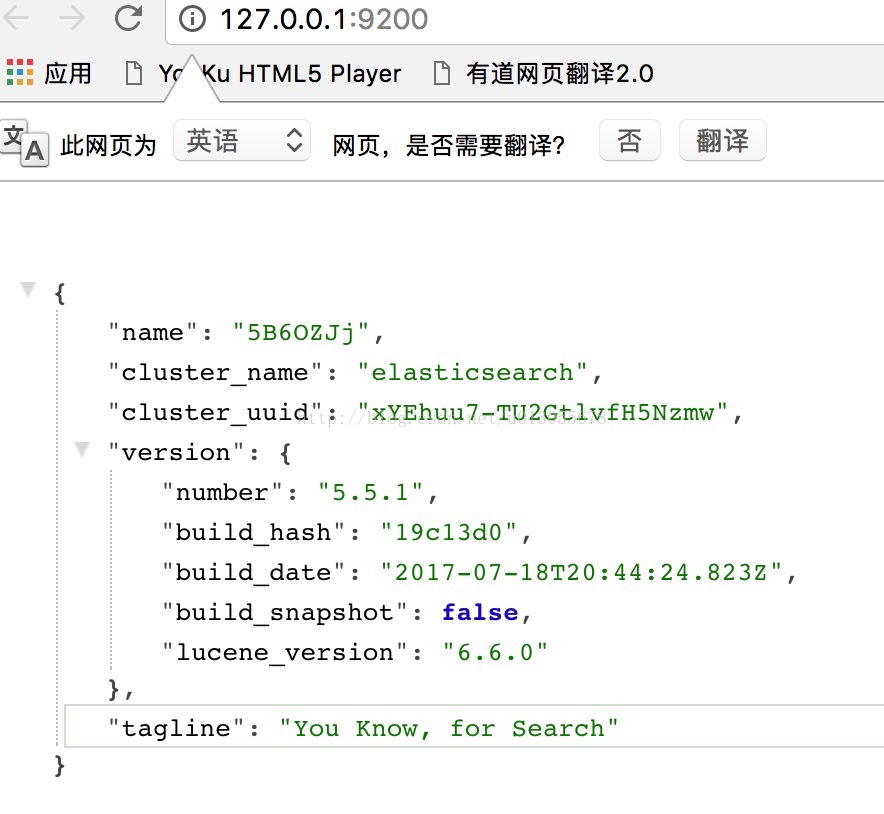Viewport: 884px width, 814px height.
Task: Open the 应用 bookmark label
Action: point(68,73)
